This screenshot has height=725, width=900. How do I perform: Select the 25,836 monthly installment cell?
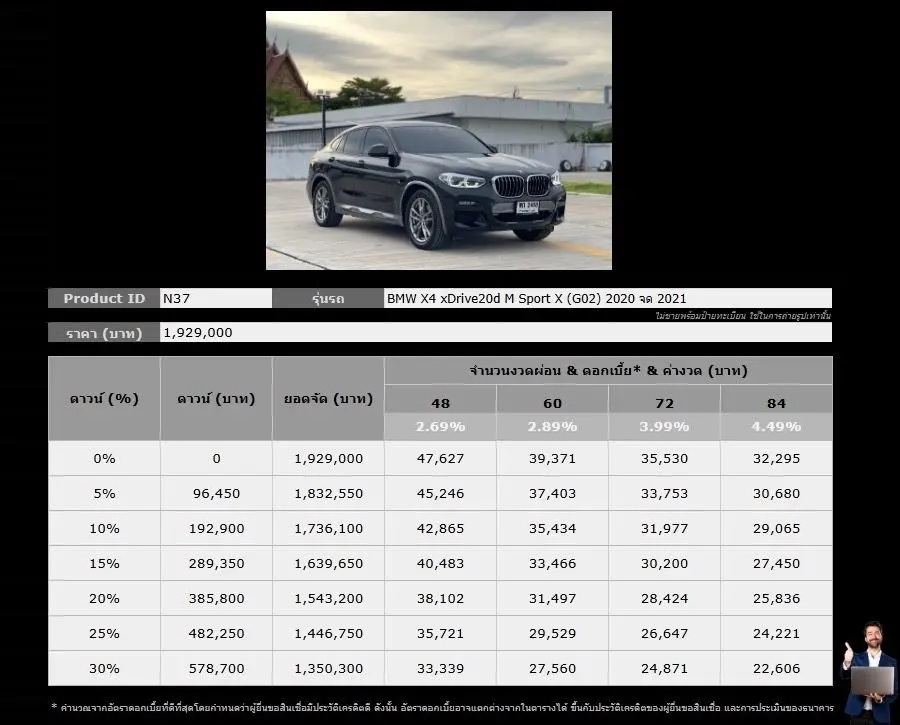[x=776, y=598]
